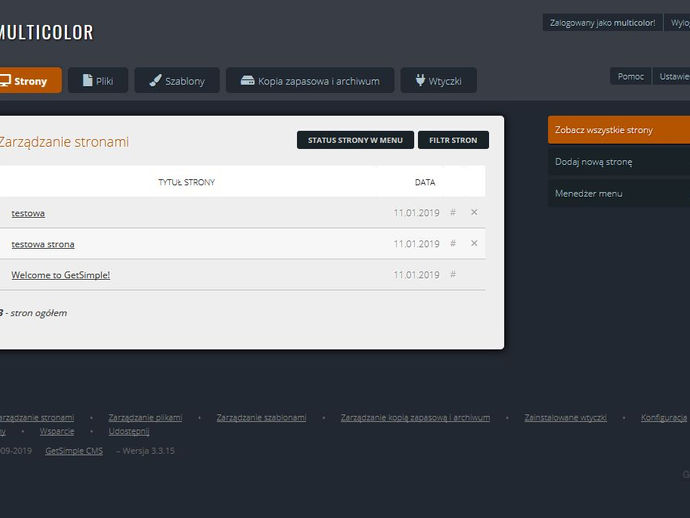Image resolution: width=690 pixels, height=518 pixels.
Task: Click the brush icon on Szablony tab
Action: 155,80
